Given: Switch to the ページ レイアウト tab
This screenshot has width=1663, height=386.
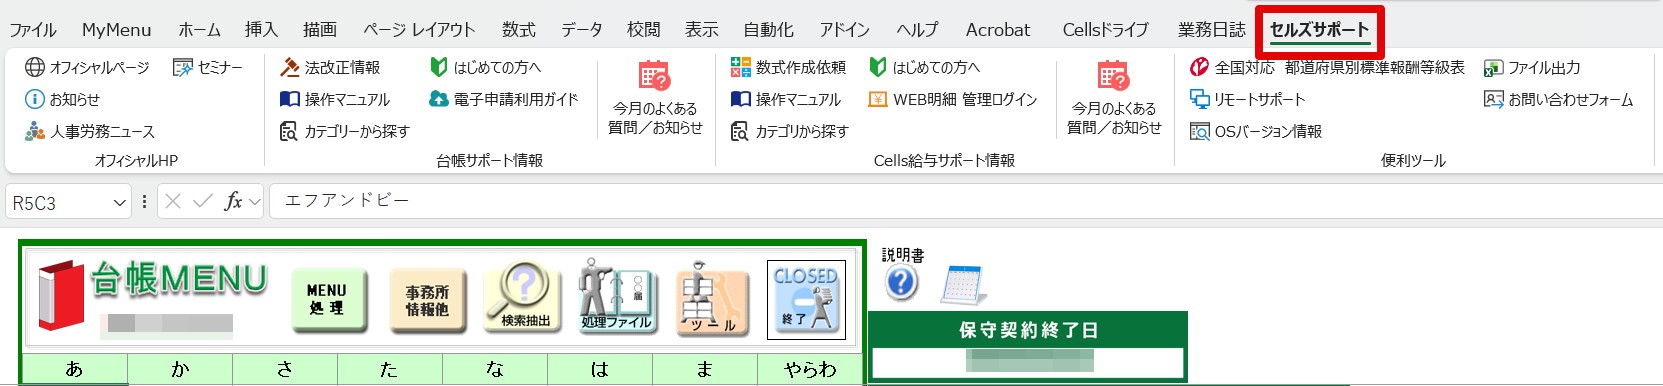Looking at the screenshot, I should 419,30.
